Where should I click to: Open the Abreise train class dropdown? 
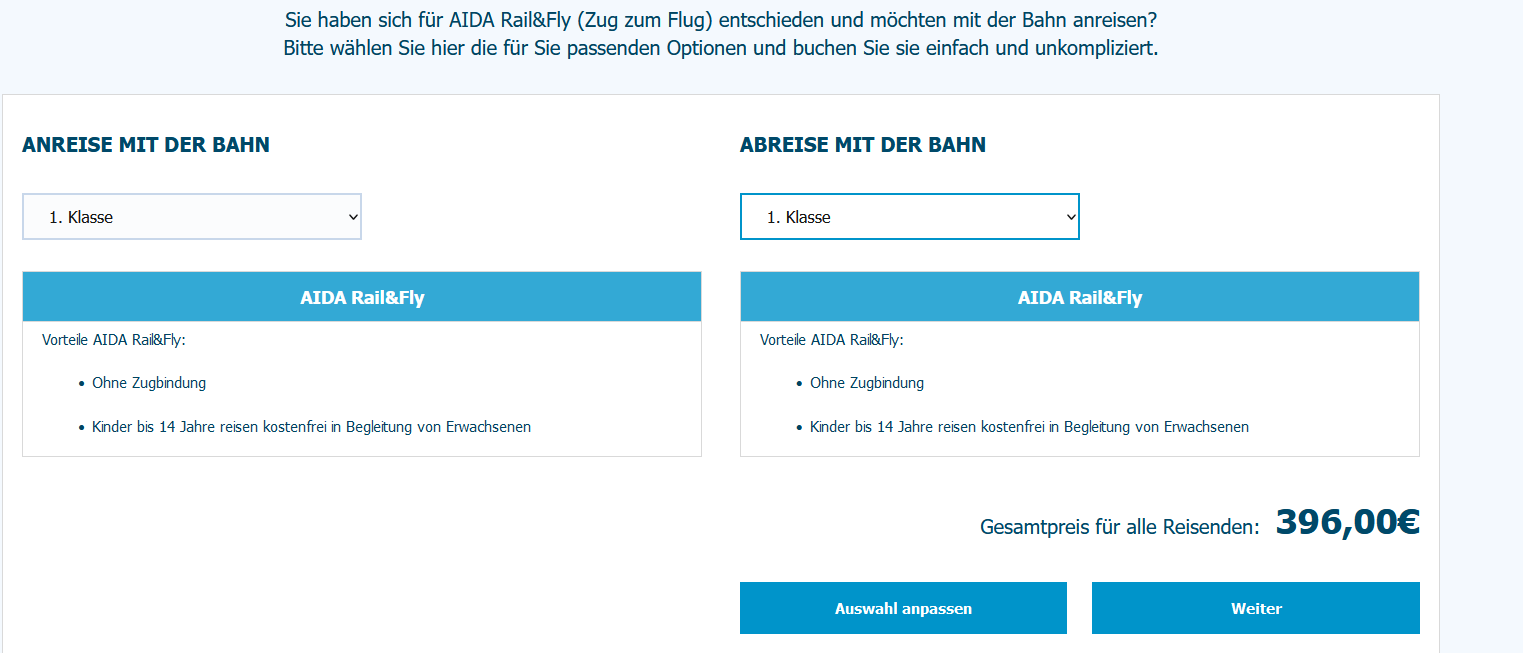pyautogui.click(x=909, y=217)
